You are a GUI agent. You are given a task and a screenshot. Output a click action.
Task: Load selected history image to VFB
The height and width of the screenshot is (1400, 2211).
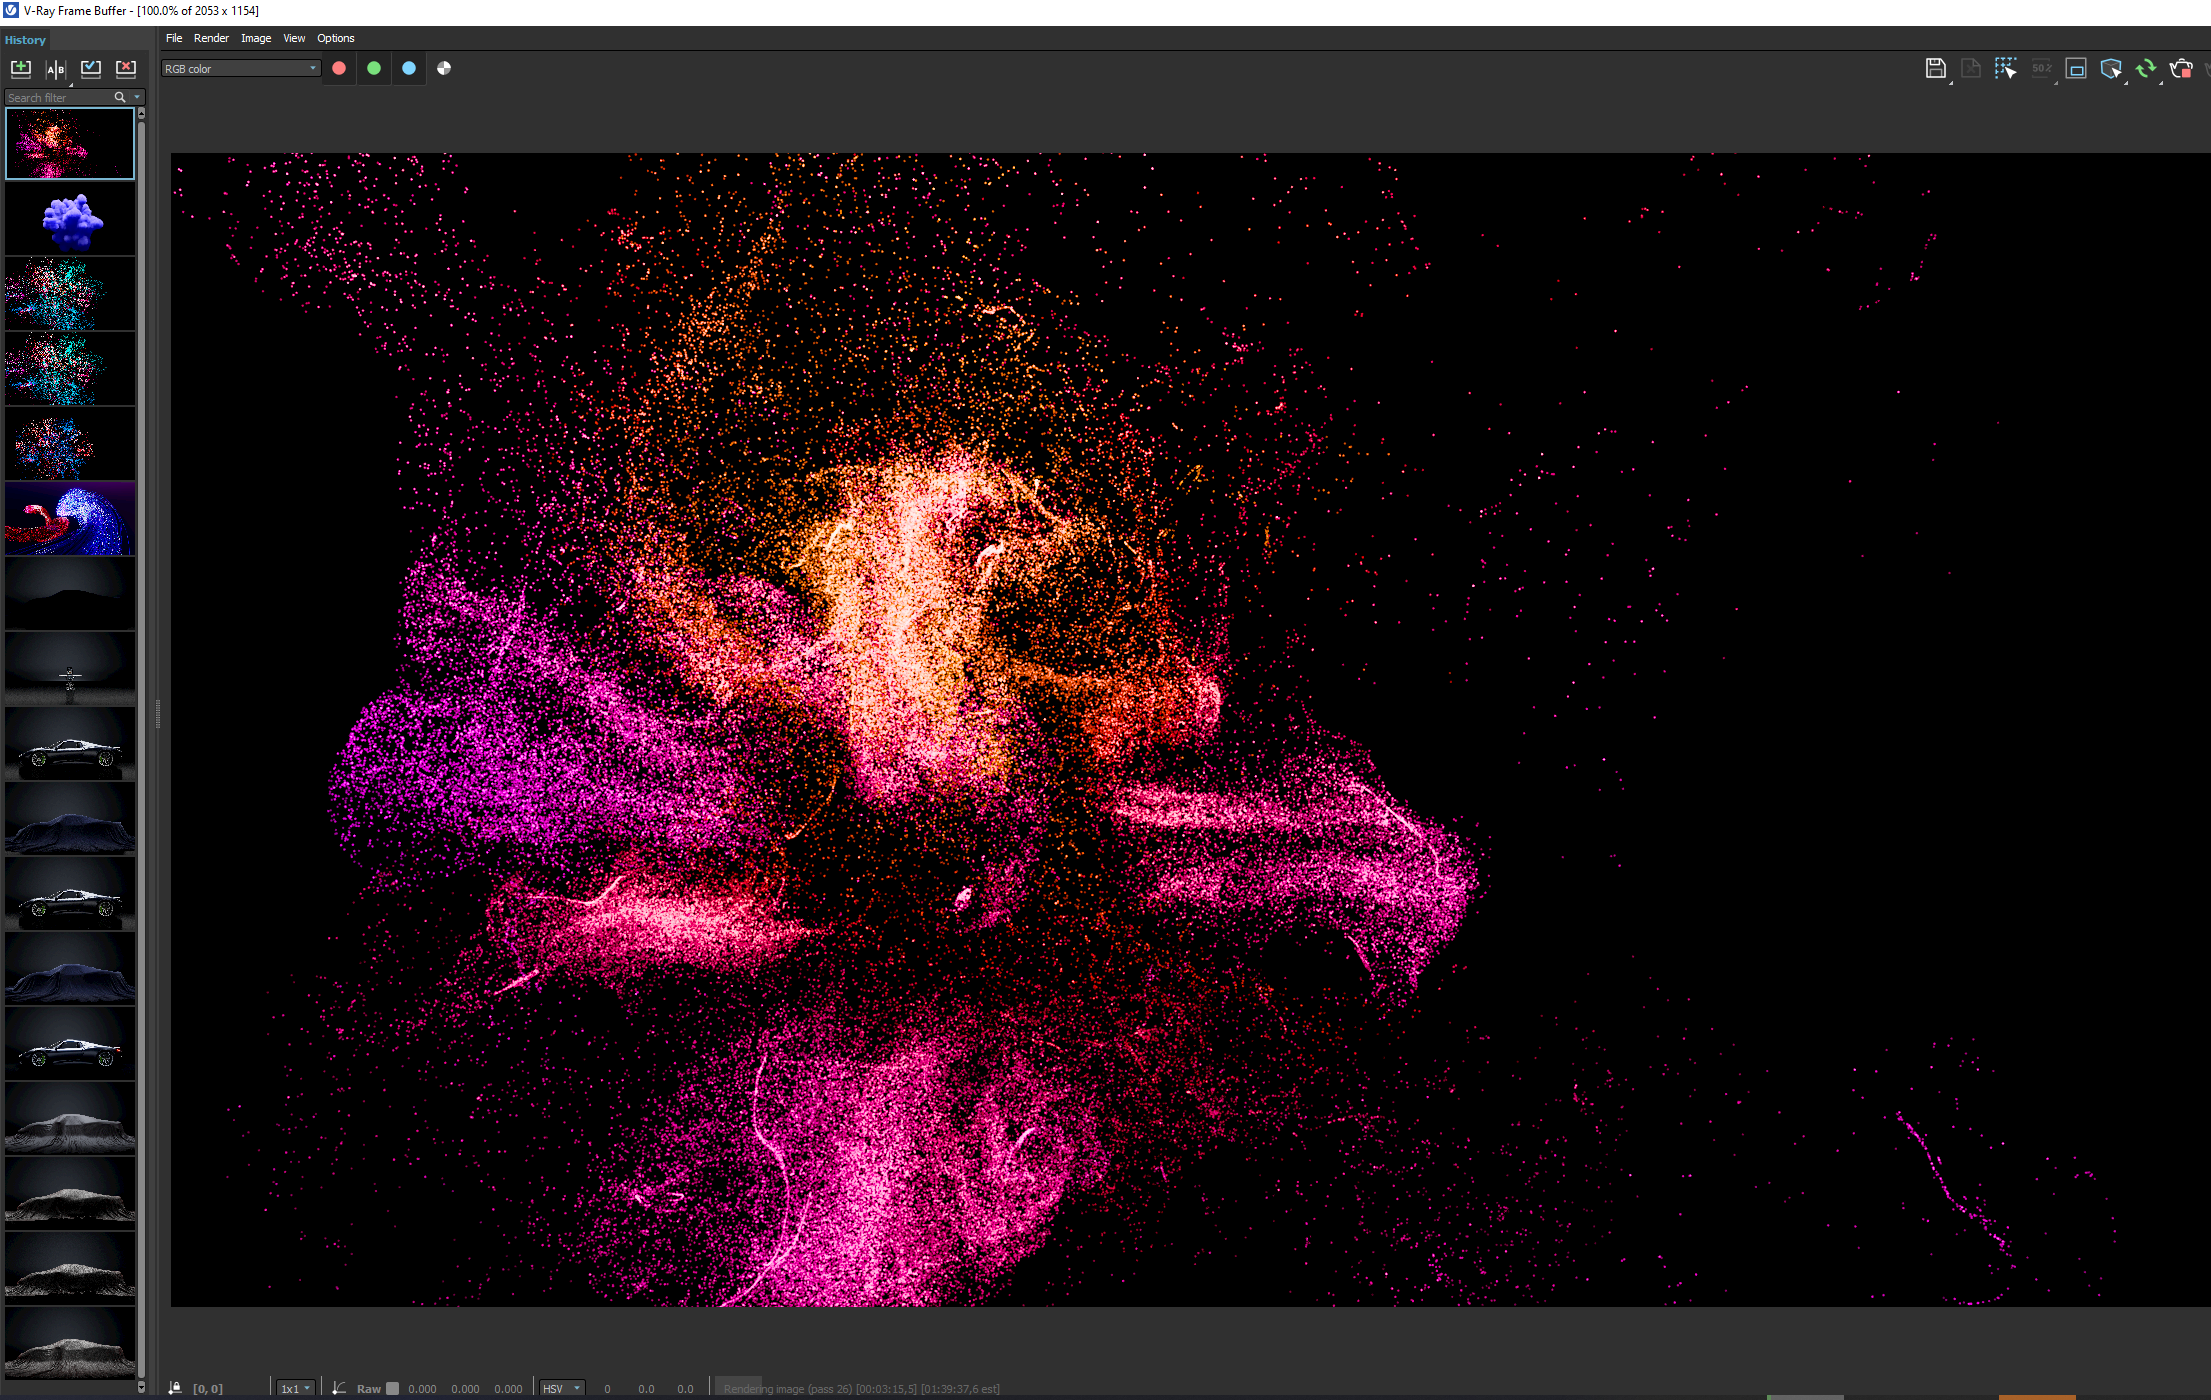coord(91,68)
